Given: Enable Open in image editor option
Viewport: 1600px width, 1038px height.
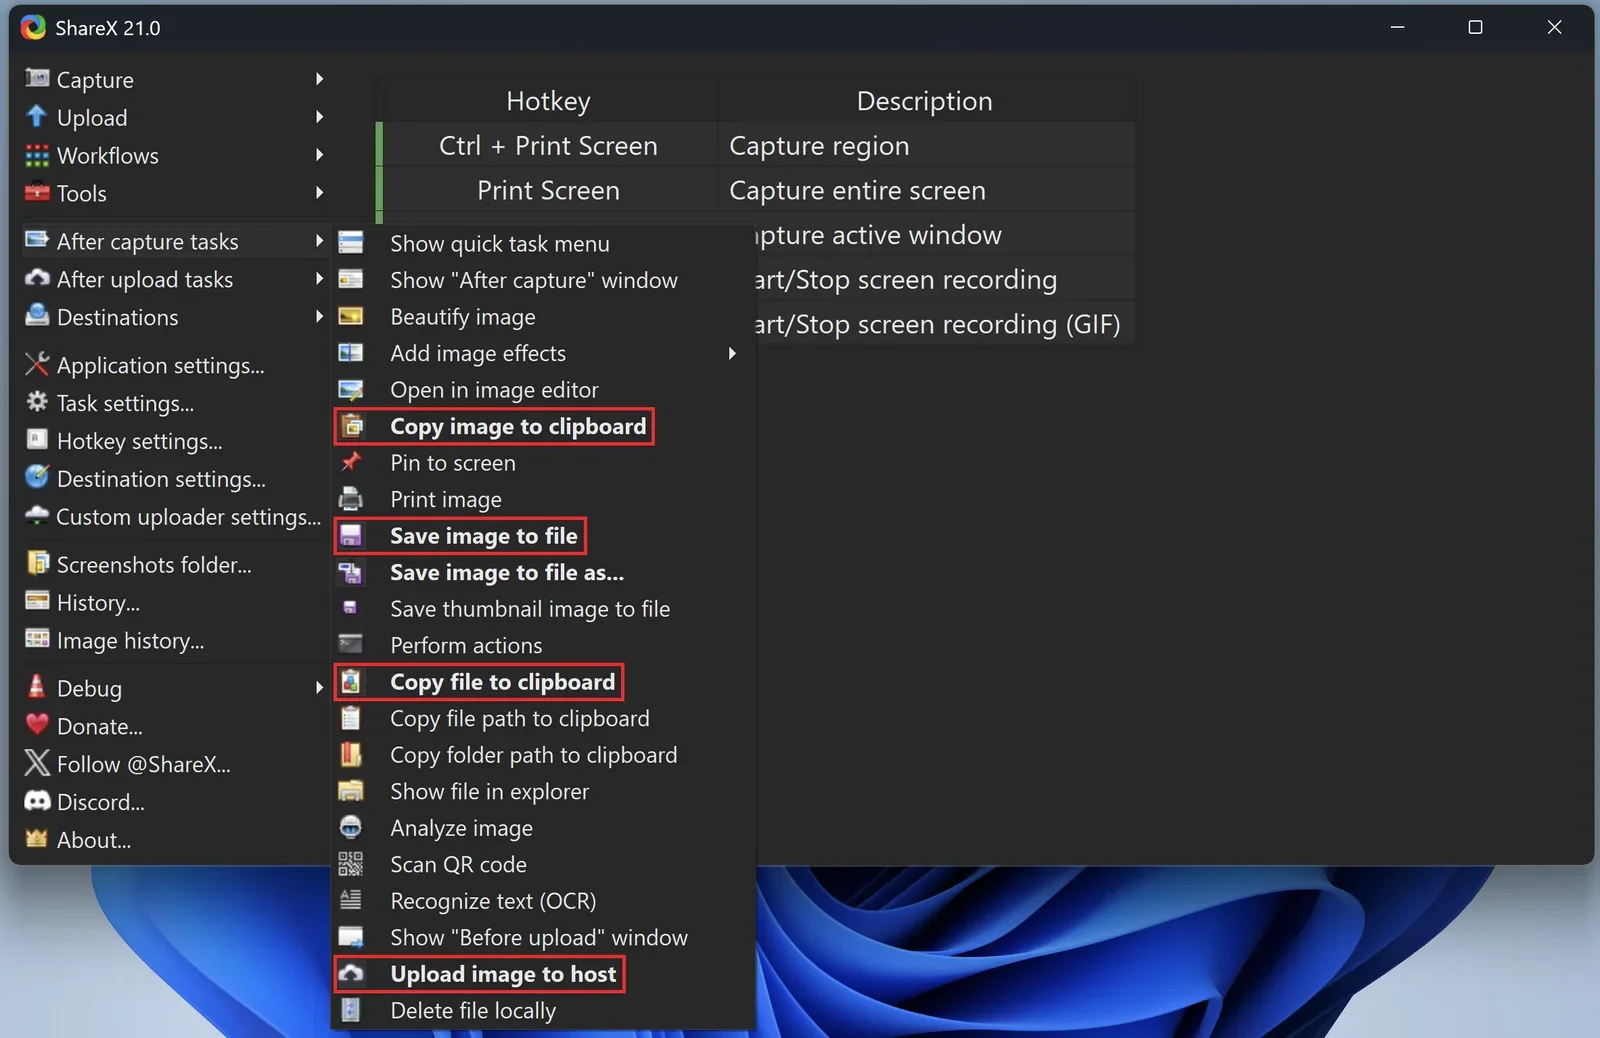Looking at the screenshot, I should 543,389.
